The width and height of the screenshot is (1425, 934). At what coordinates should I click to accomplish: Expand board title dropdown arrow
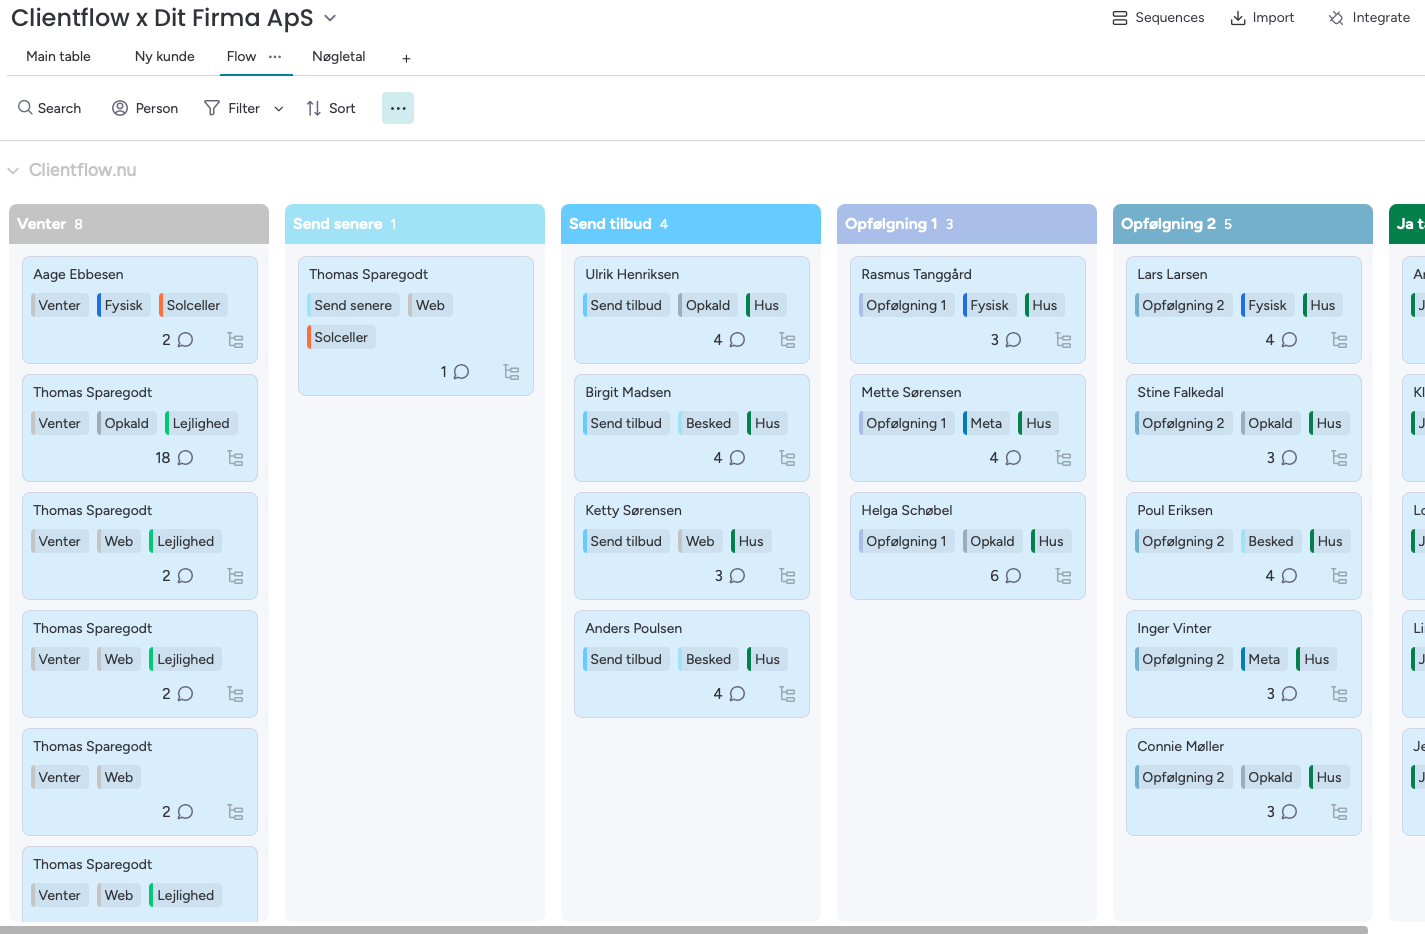tap(330, 18)
